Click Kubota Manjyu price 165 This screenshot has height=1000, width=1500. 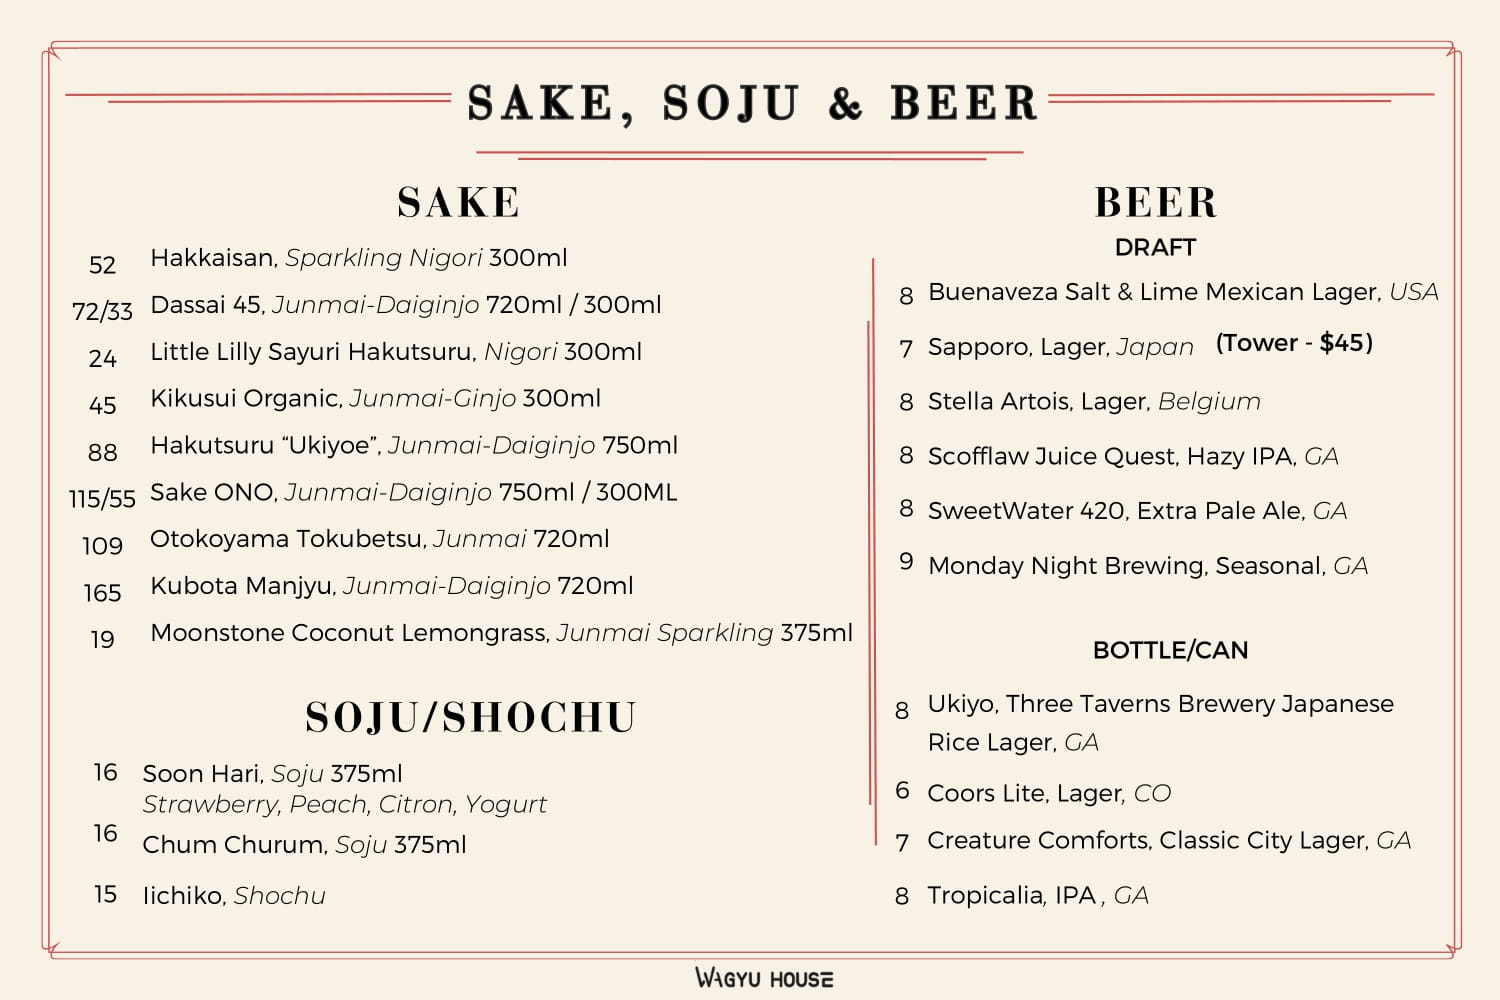tap(102, 593)
